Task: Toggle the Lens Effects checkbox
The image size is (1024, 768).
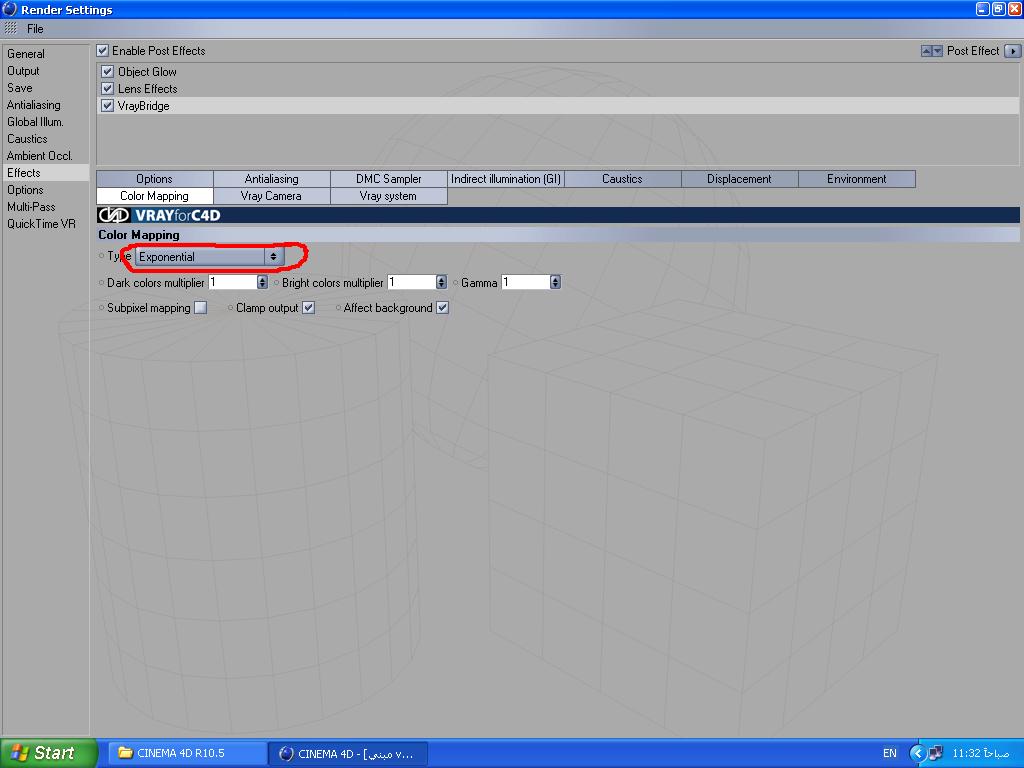Action: (108, 88)
